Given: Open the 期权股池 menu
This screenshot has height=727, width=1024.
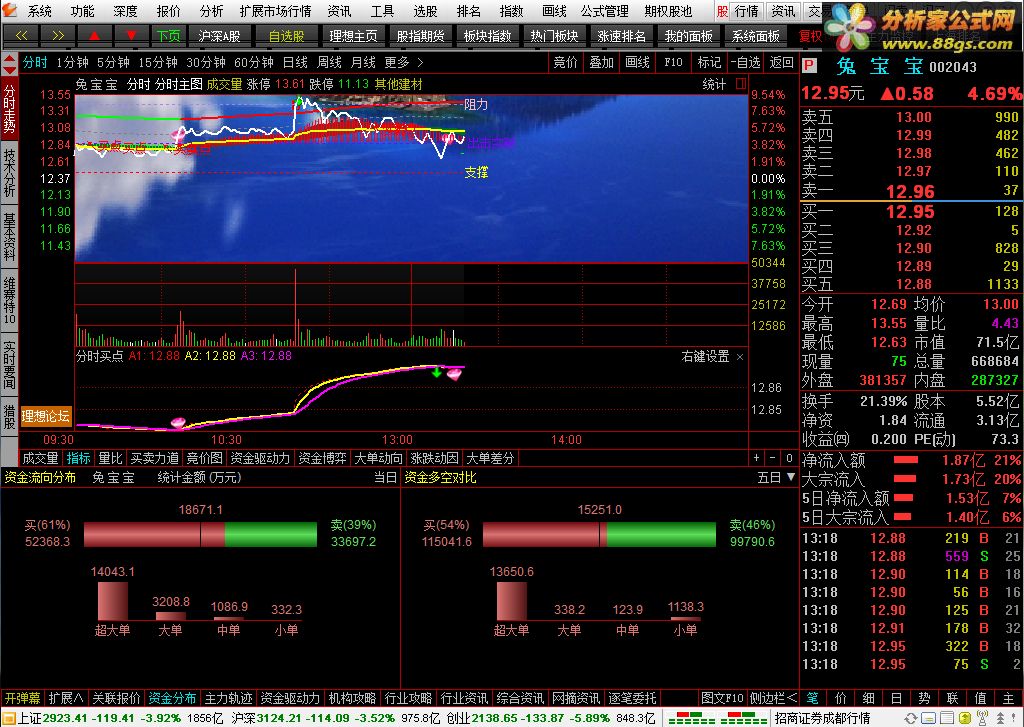Looking at the screenshot, I should pos(668,11).
